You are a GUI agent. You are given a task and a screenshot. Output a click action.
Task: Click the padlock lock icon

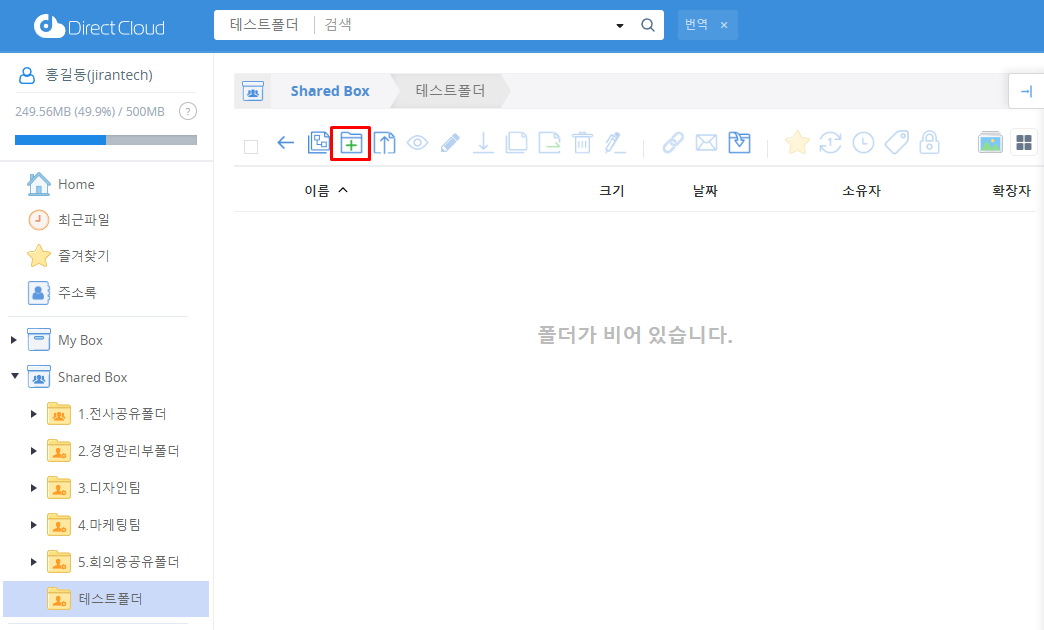929,143
